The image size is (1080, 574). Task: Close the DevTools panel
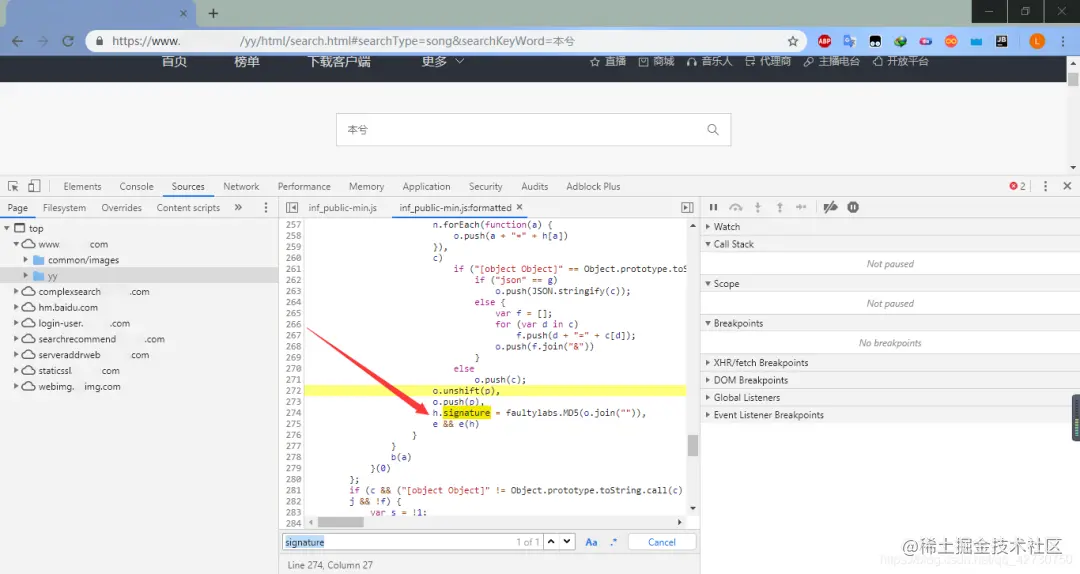point(1067,186)
